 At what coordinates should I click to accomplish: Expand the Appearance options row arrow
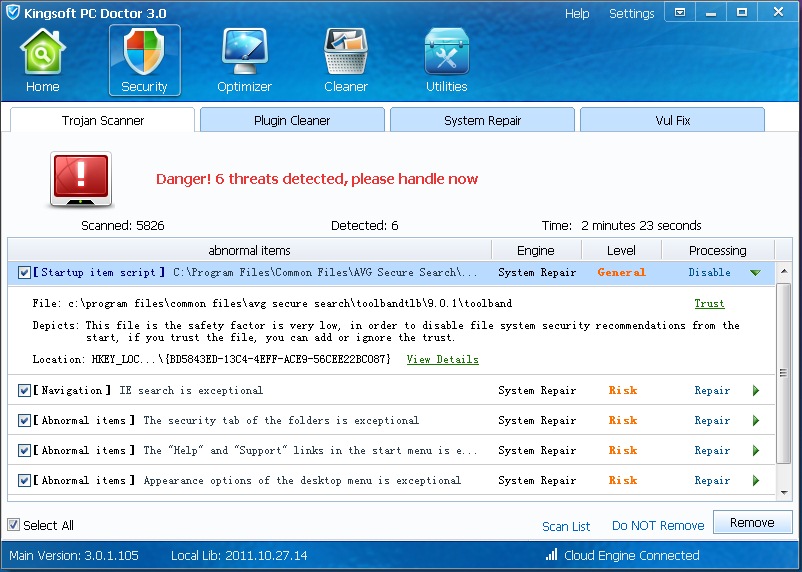click(756, 480)
